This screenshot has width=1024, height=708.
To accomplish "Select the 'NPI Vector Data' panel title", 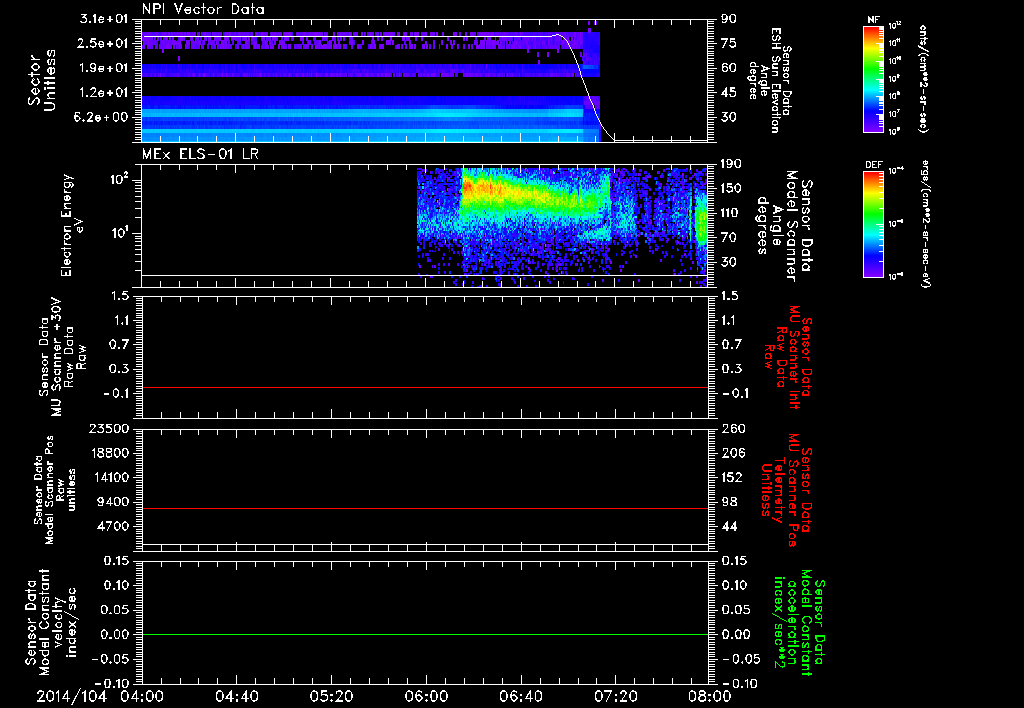I will tap(203, 9).
